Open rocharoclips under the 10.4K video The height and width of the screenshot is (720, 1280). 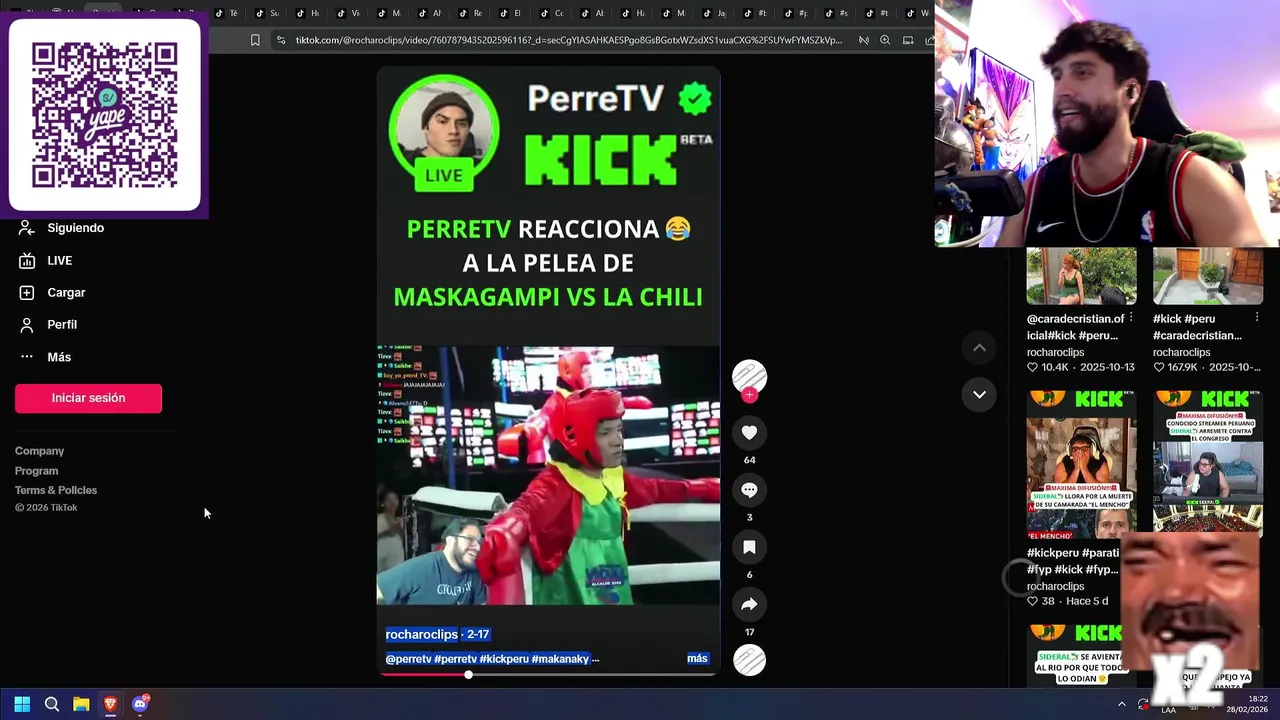click(1055, 352)
